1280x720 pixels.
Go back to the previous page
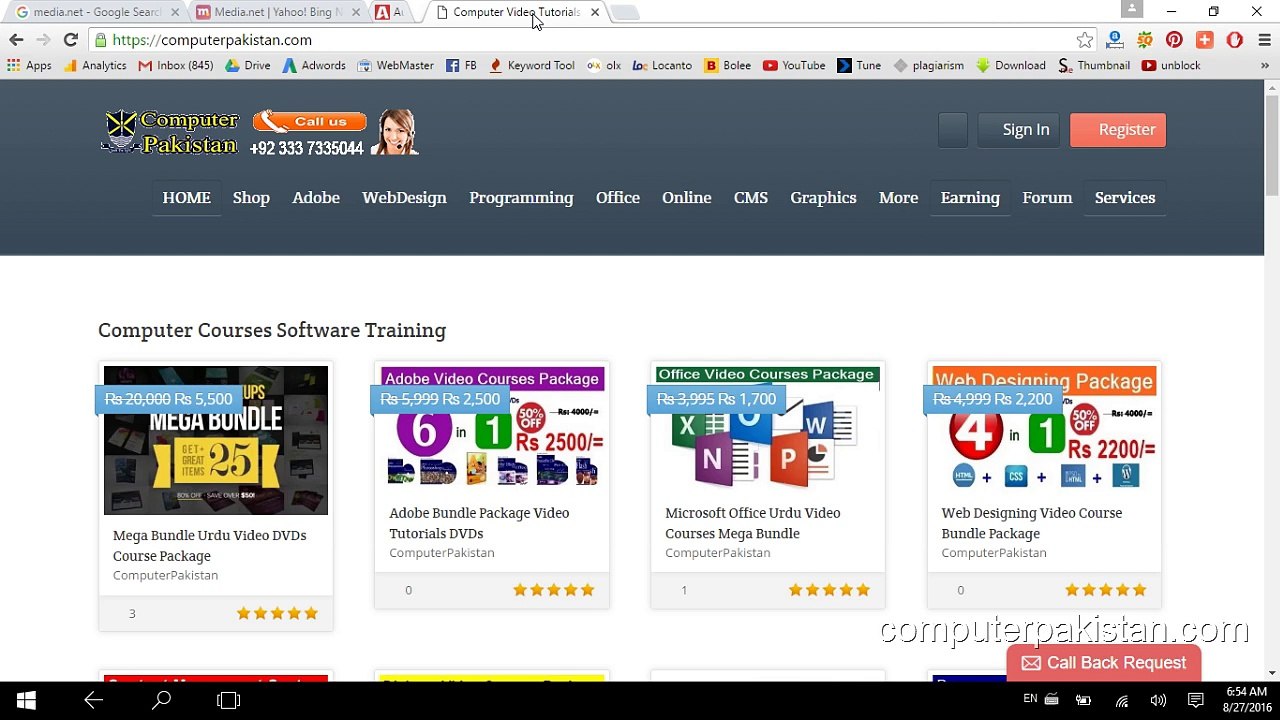(x=16, y=40)
